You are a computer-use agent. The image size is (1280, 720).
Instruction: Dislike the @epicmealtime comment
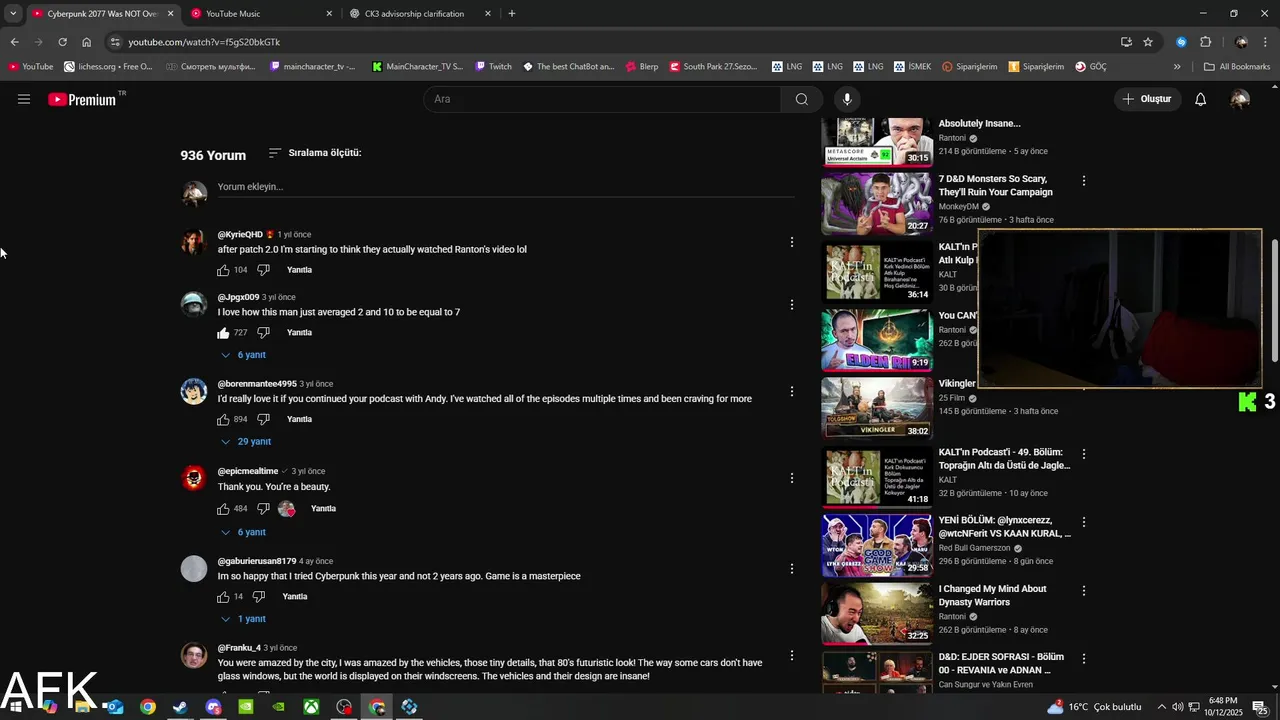tap(263, 509)
